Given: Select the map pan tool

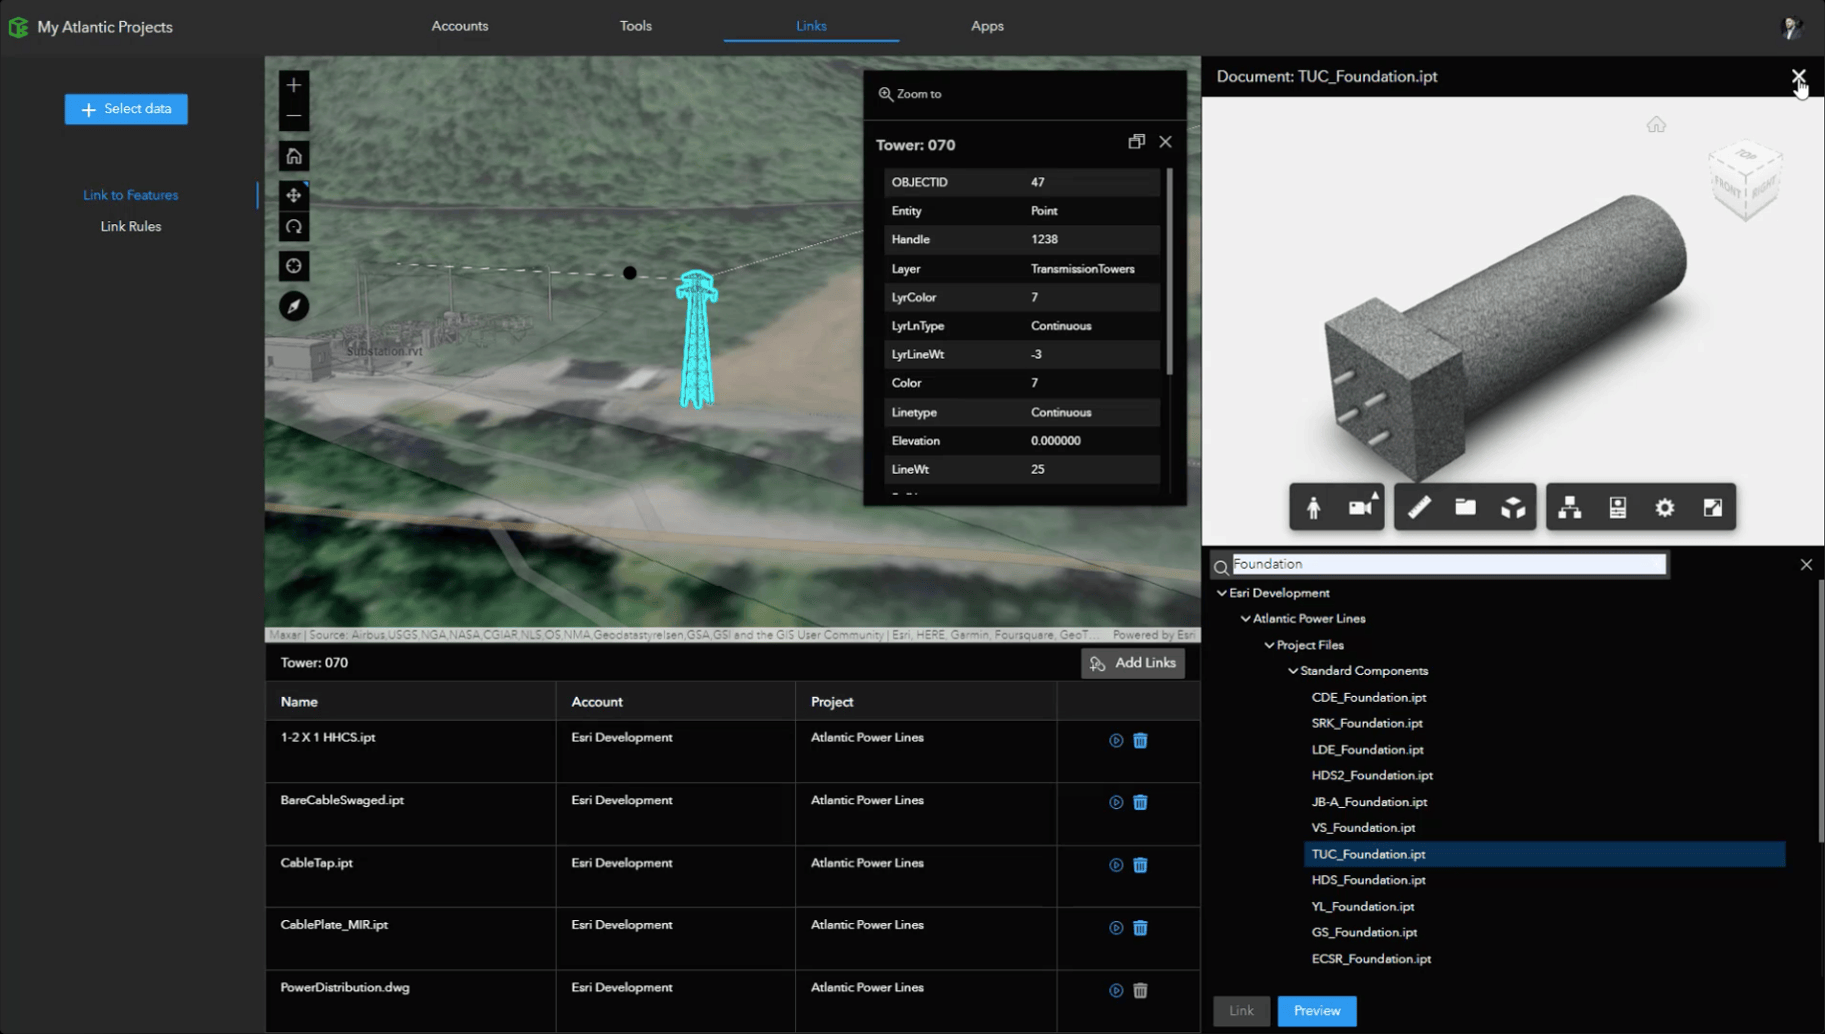Looking at the screenshot, I should click(293, 195).
